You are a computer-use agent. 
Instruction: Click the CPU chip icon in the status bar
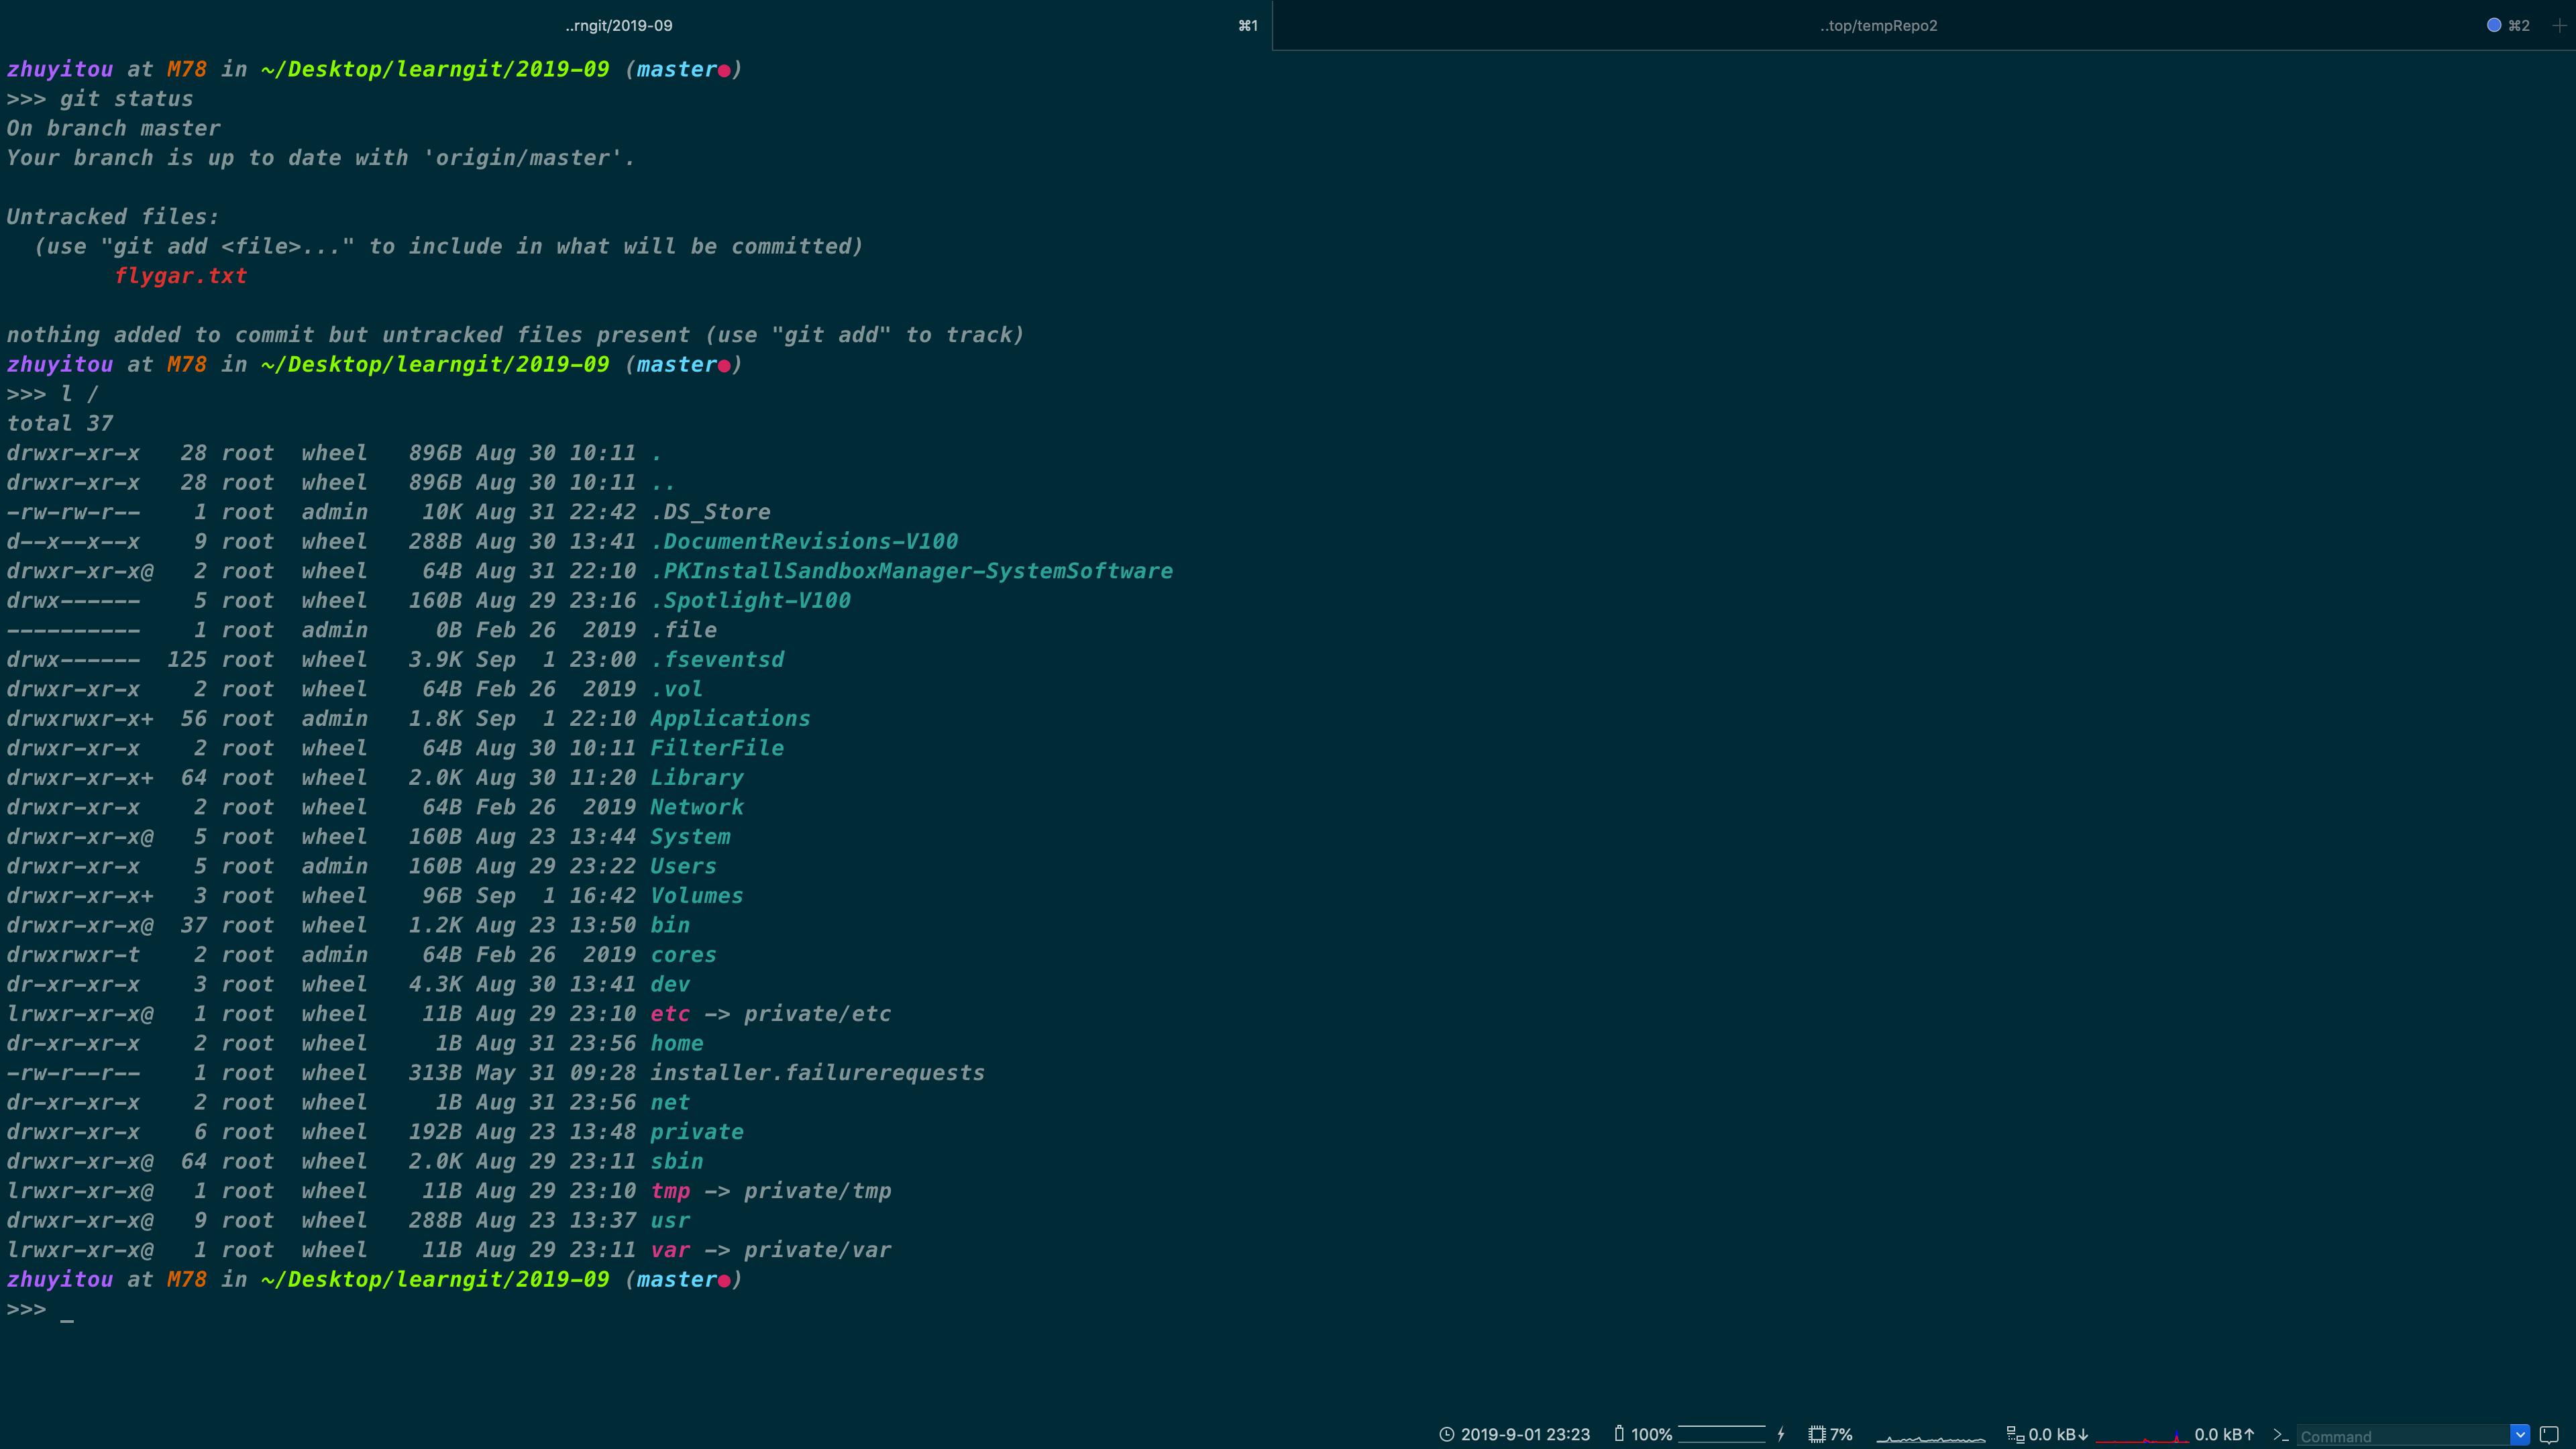(x=1817, y=1434)
